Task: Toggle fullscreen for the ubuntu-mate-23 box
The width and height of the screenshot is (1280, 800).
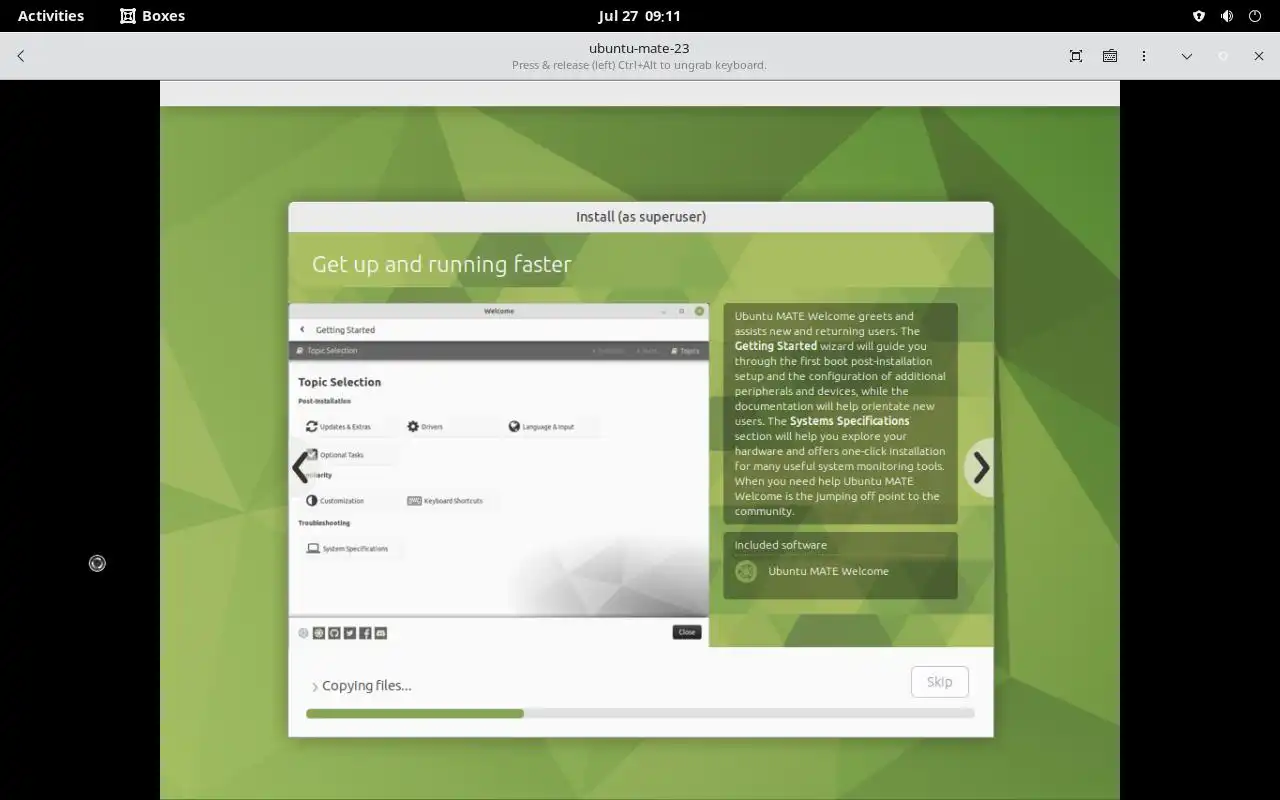Action: coord(1076,56)
